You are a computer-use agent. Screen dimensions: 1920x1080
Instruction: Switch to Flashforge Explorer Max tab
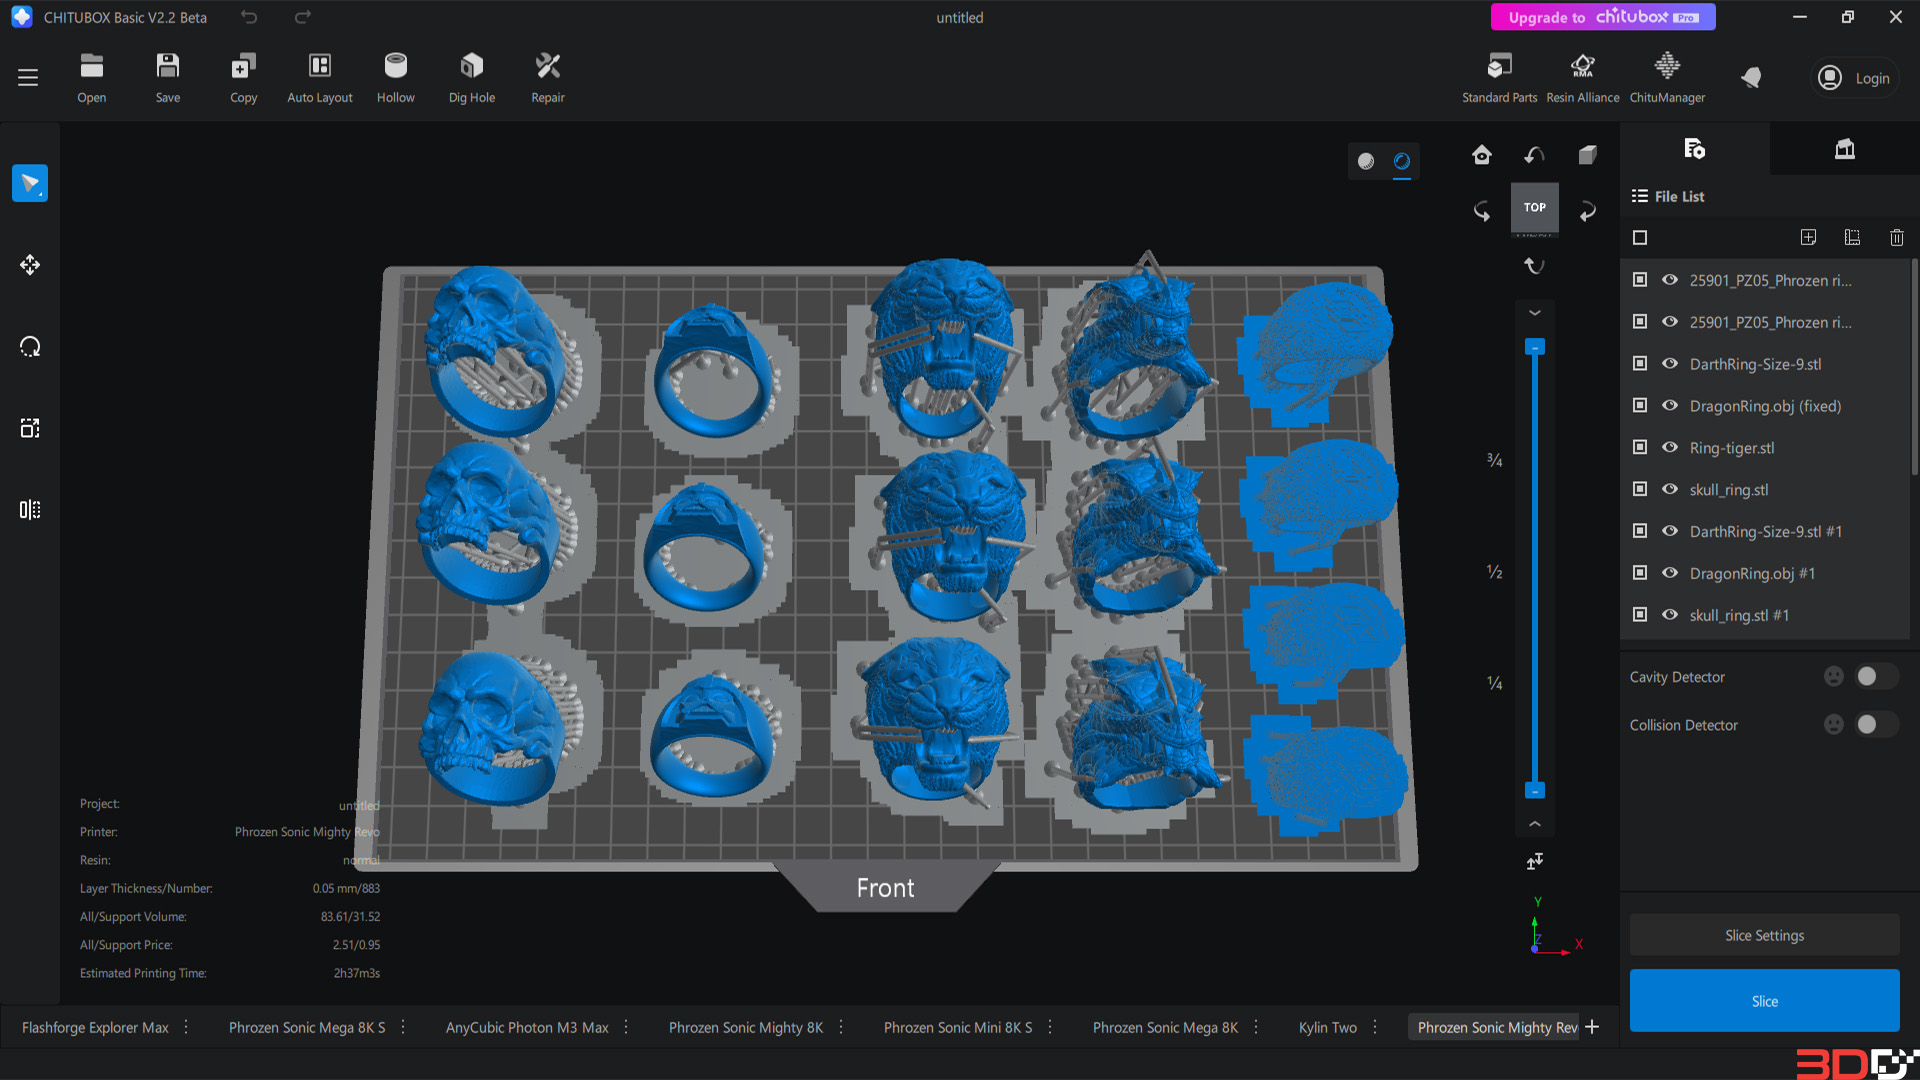point(95,1028)
